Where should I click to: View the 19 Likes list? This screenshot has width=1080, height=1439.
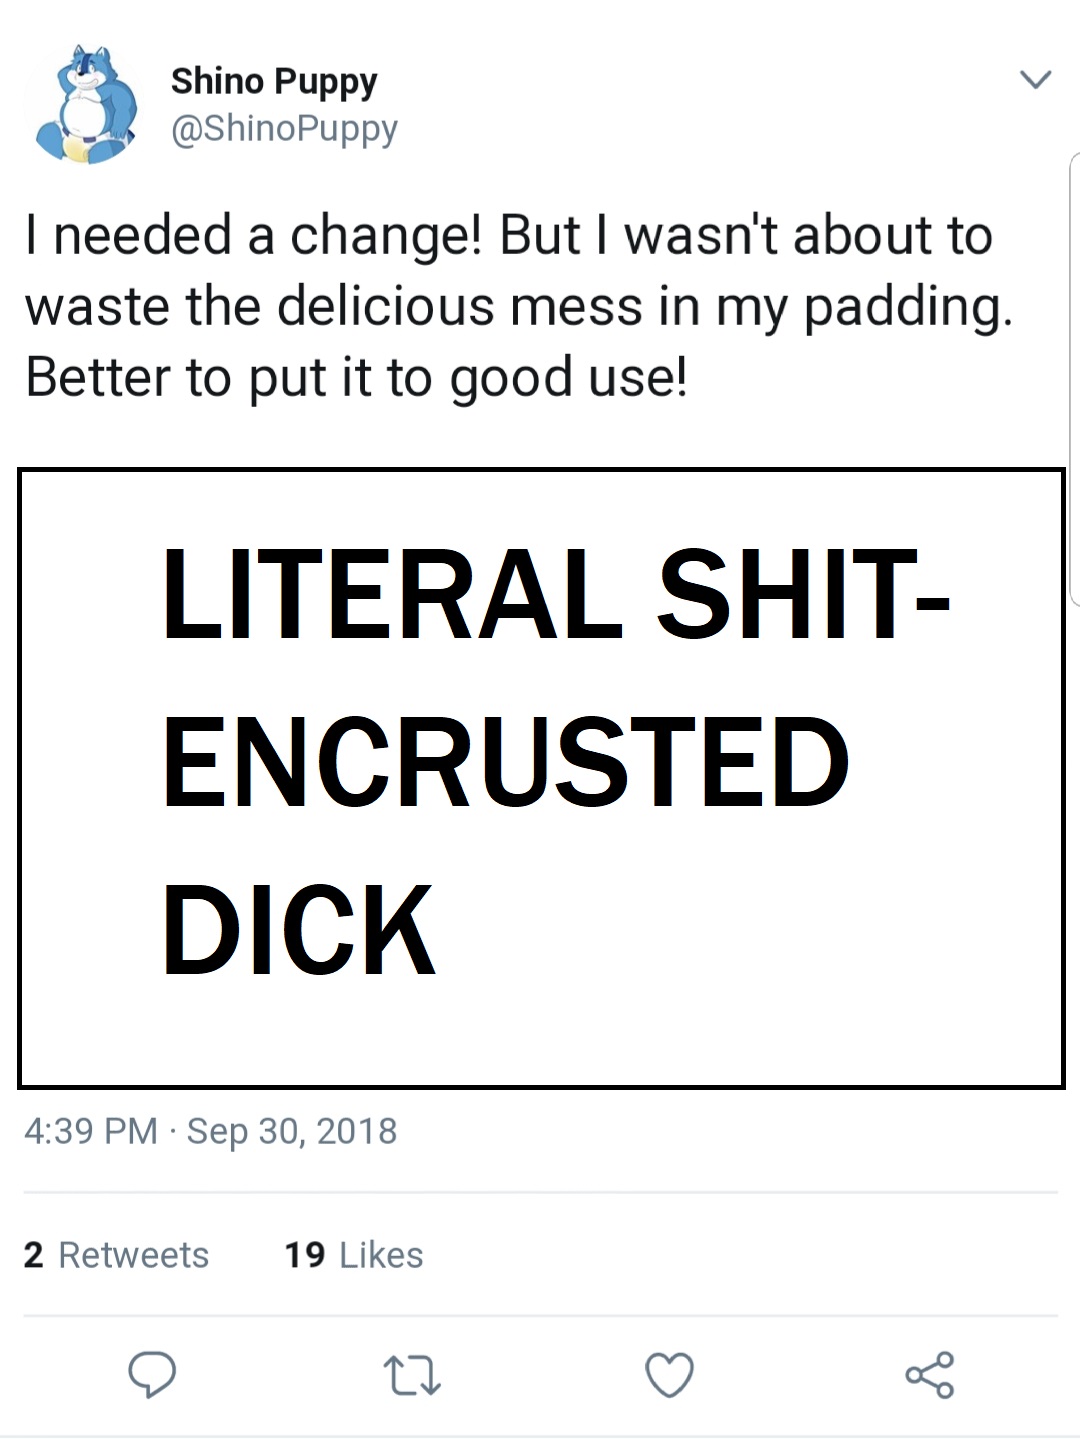click(354, 1255)
